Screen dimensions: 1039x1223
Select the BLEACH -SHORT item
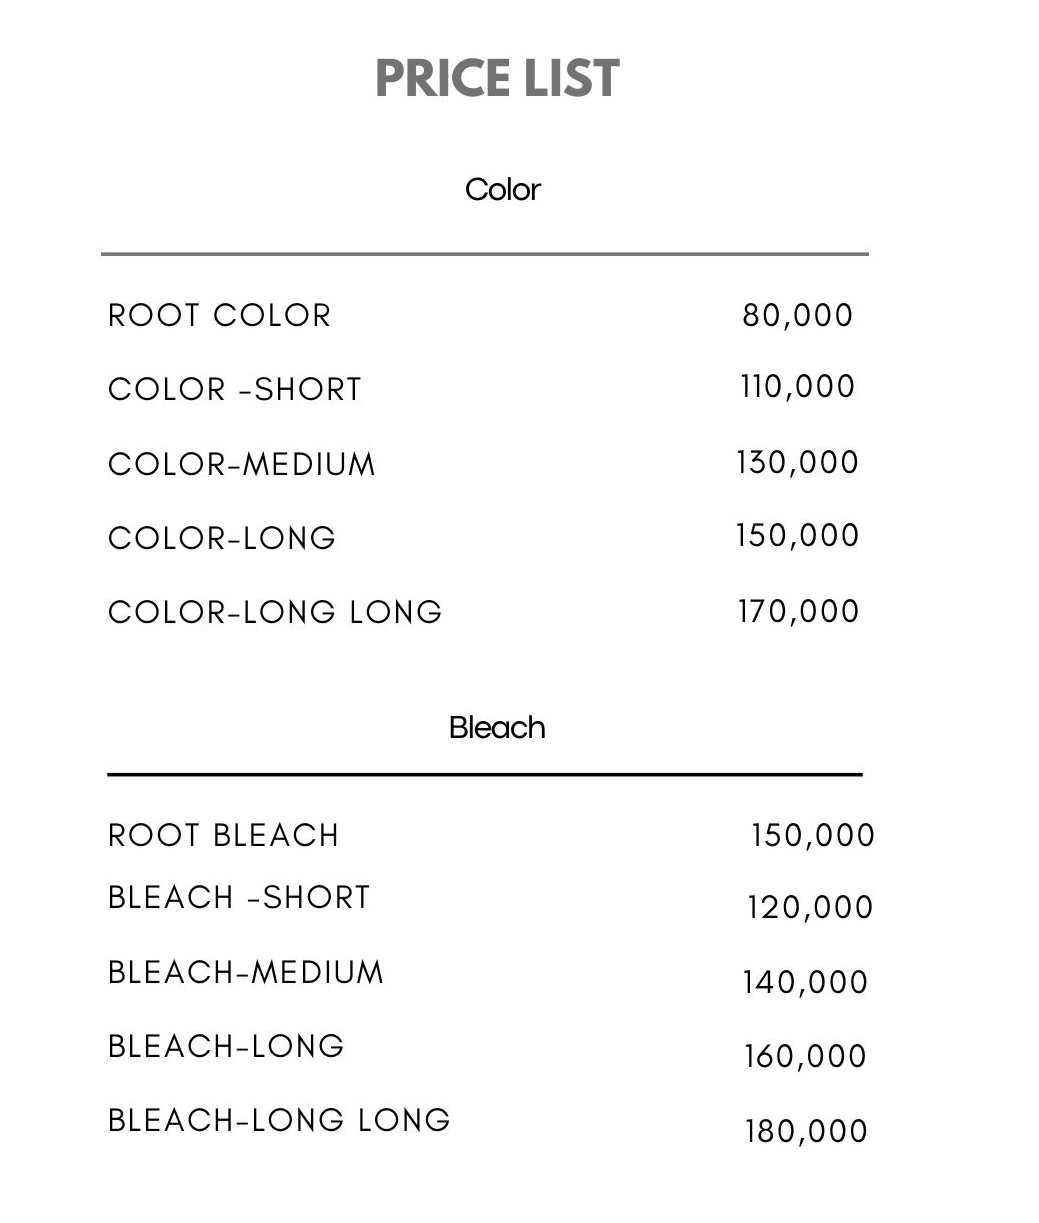pyautogui.click(x=239, y=897)
